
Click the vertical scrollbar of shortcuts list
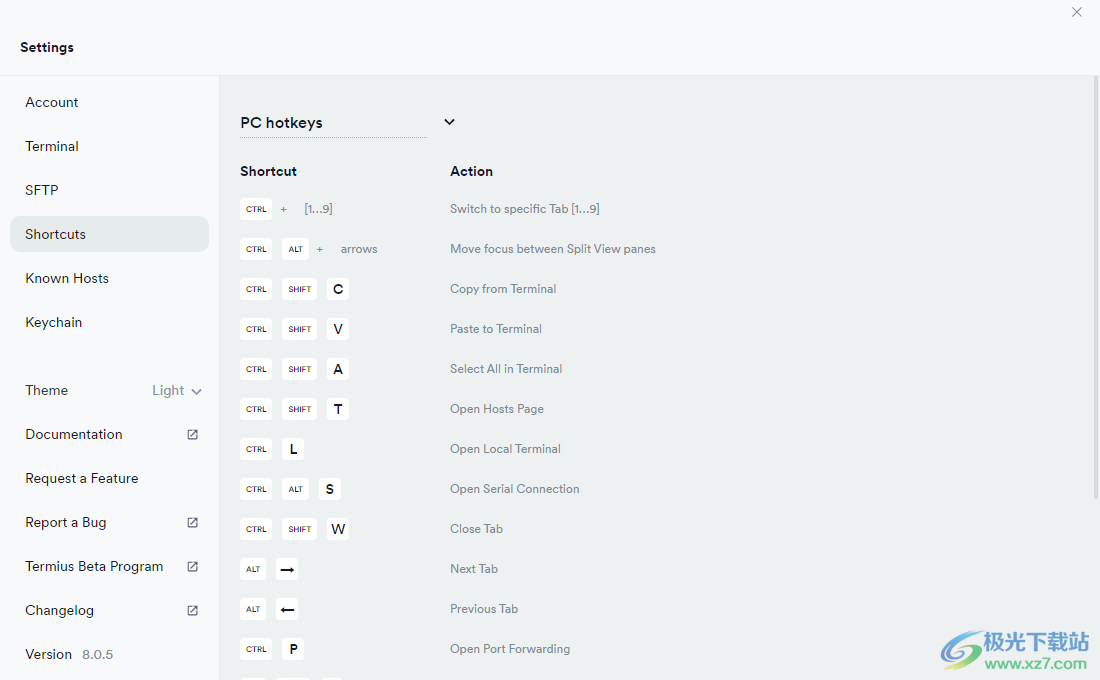[1096, 288]
